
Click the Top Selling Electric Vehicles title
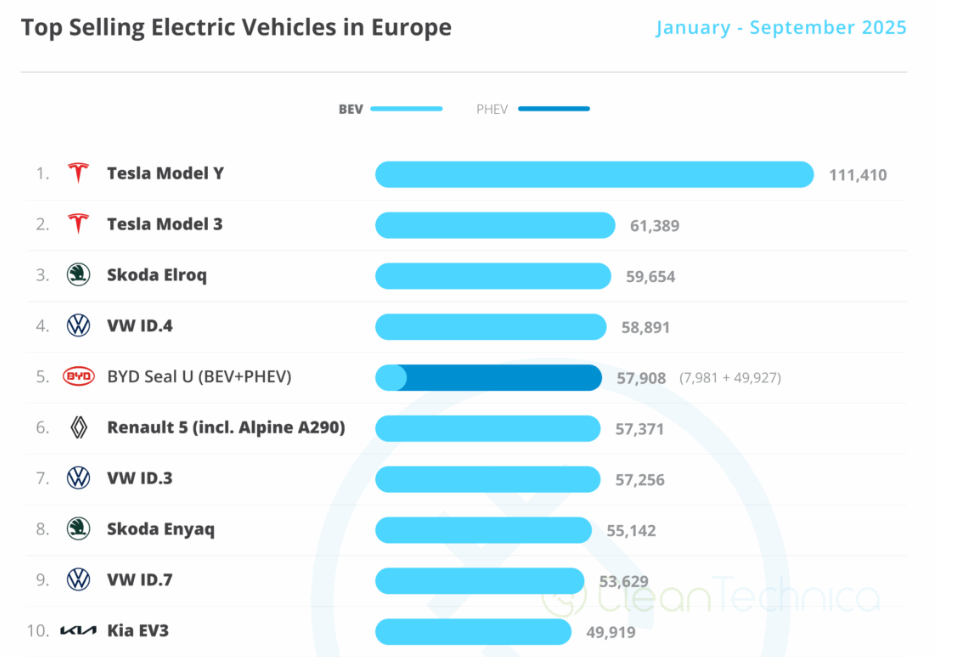click(x=236, y=28)
